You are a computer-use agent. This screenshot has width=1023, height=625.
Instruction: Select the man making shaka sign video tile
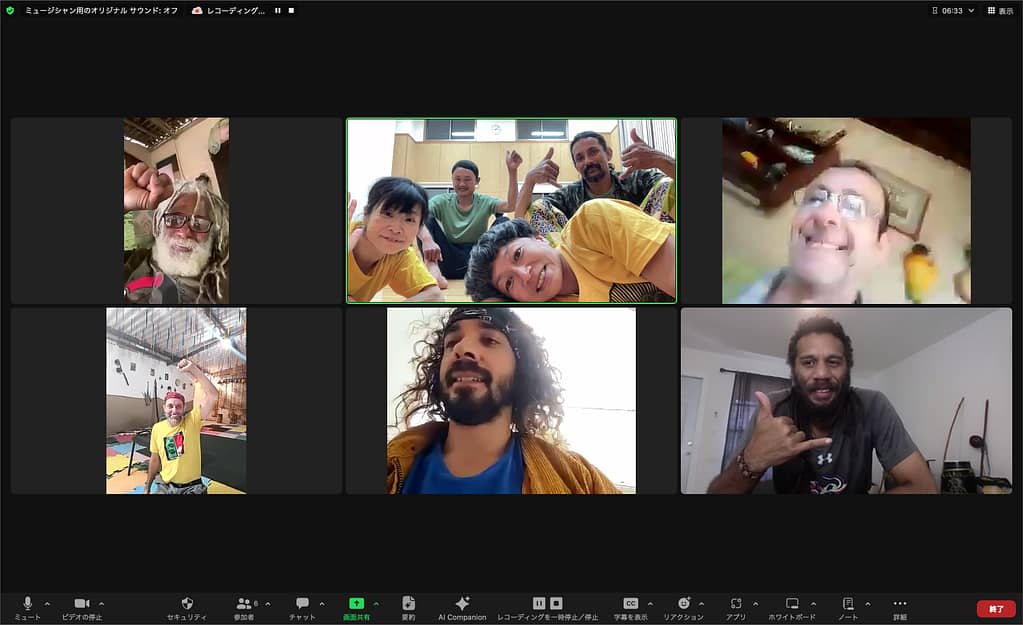point(846,401)
